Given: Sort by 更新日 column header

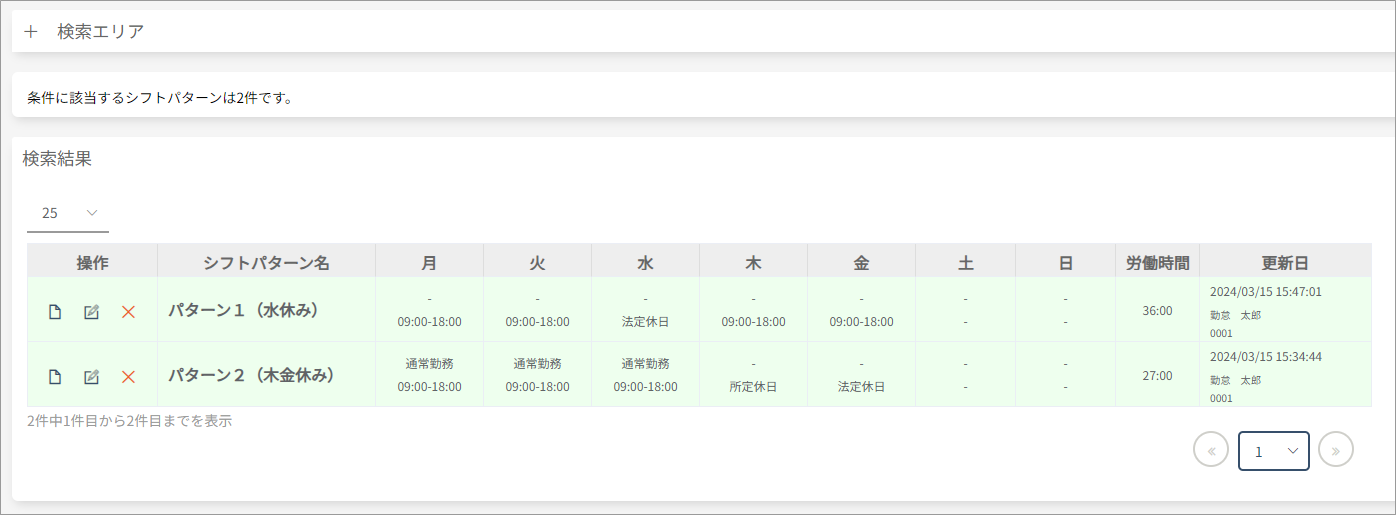Looking at the screenshot, I should coord(1285,263).
